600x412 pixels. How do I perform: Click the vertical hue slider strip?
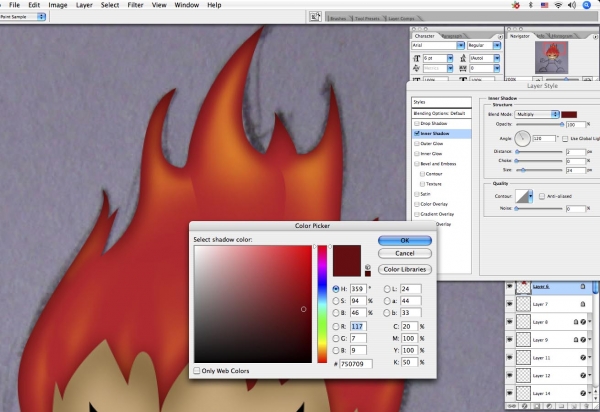click(322, 304)
